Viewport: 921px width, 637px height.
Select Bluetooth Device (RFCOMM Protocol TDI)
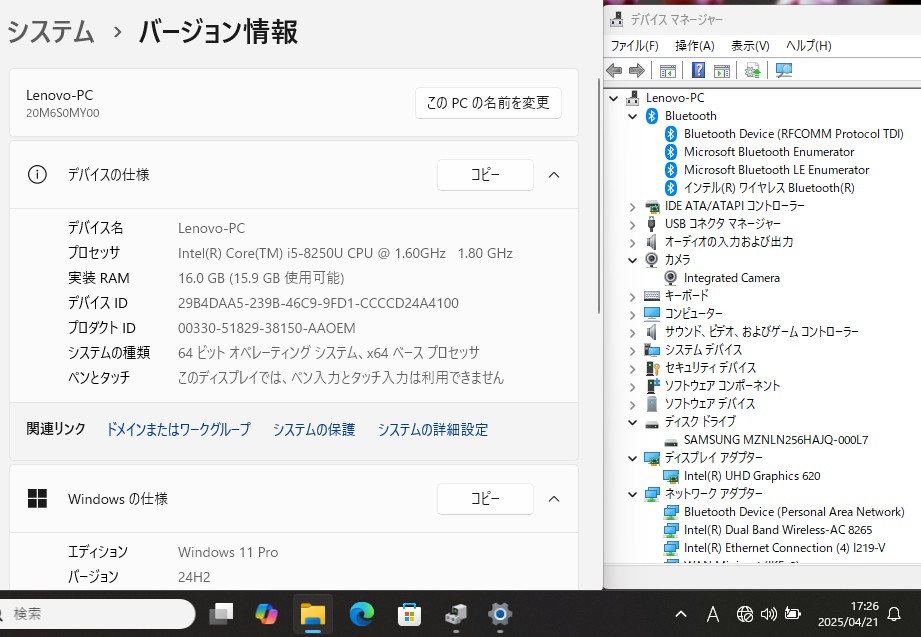click(x=793, y=134)
